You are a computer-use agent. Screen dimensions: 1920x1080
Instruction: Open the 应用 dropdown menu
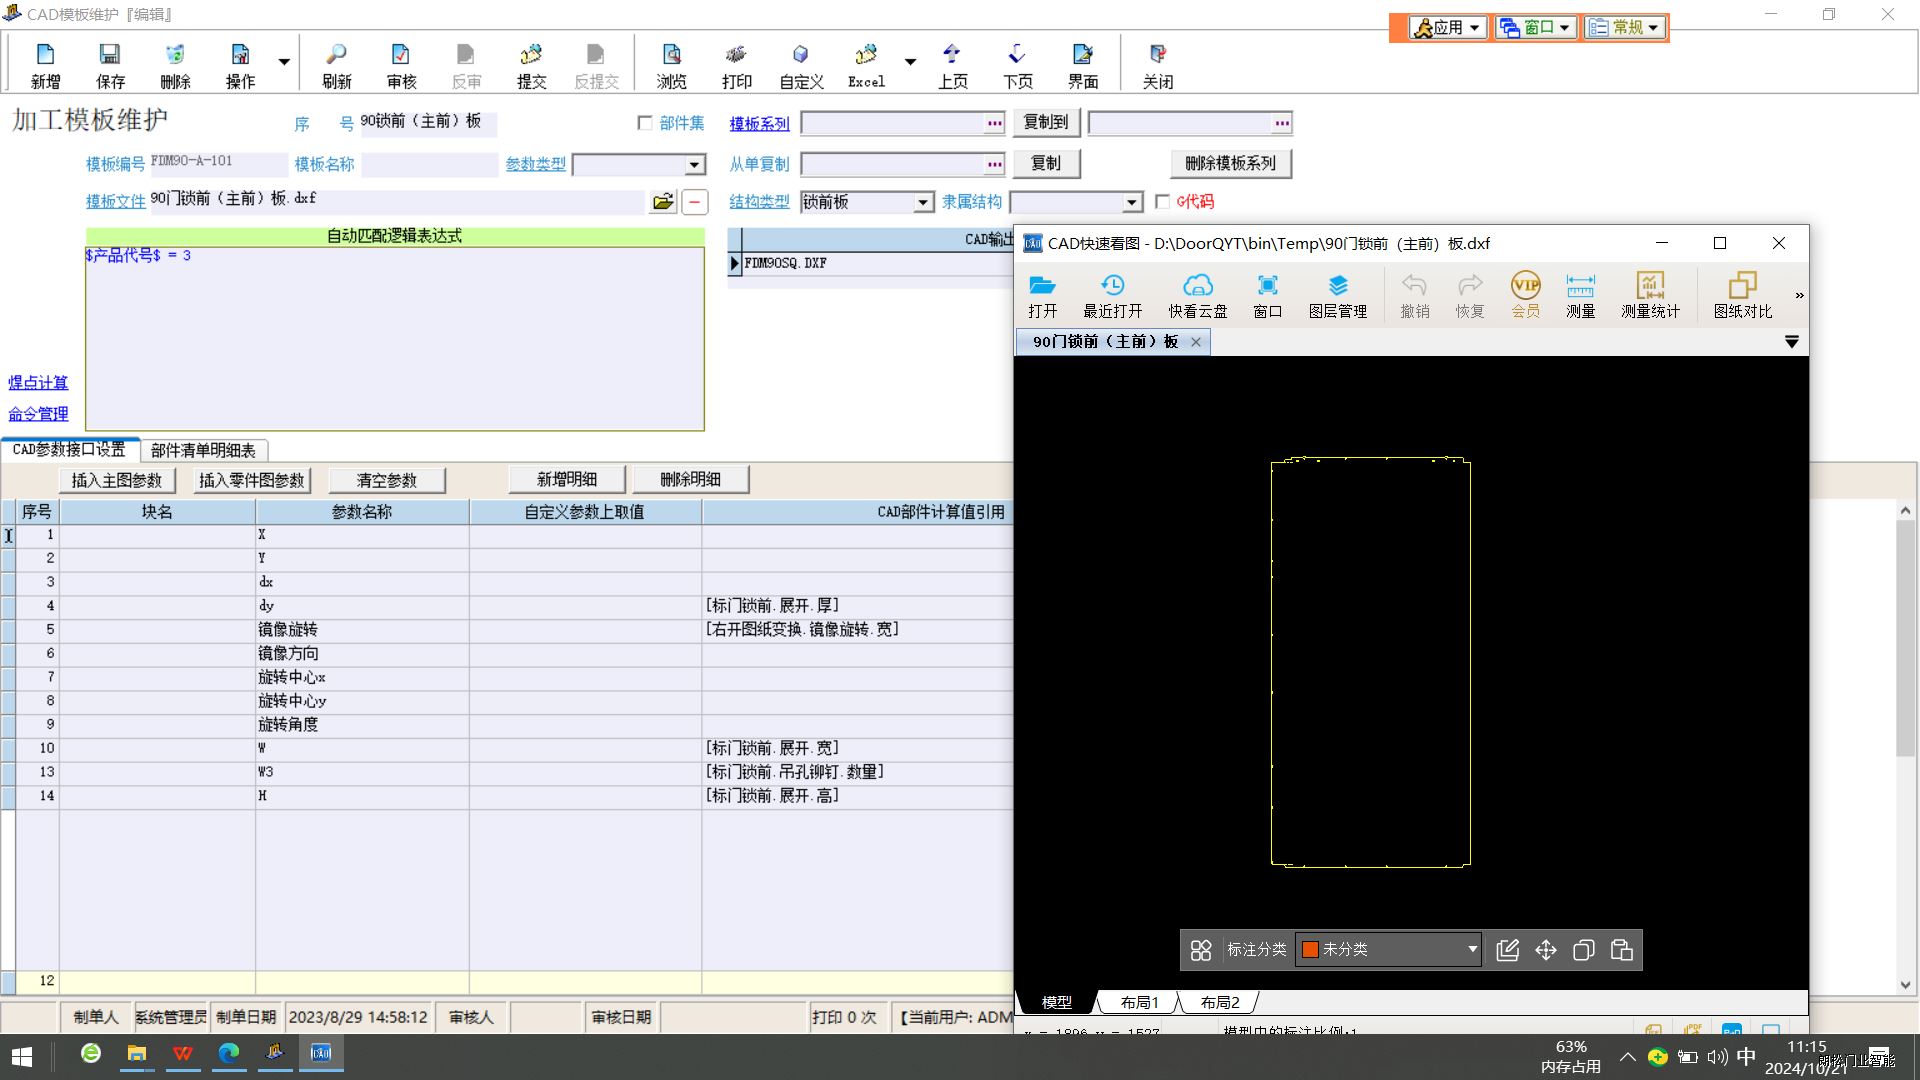(1447, 28)
